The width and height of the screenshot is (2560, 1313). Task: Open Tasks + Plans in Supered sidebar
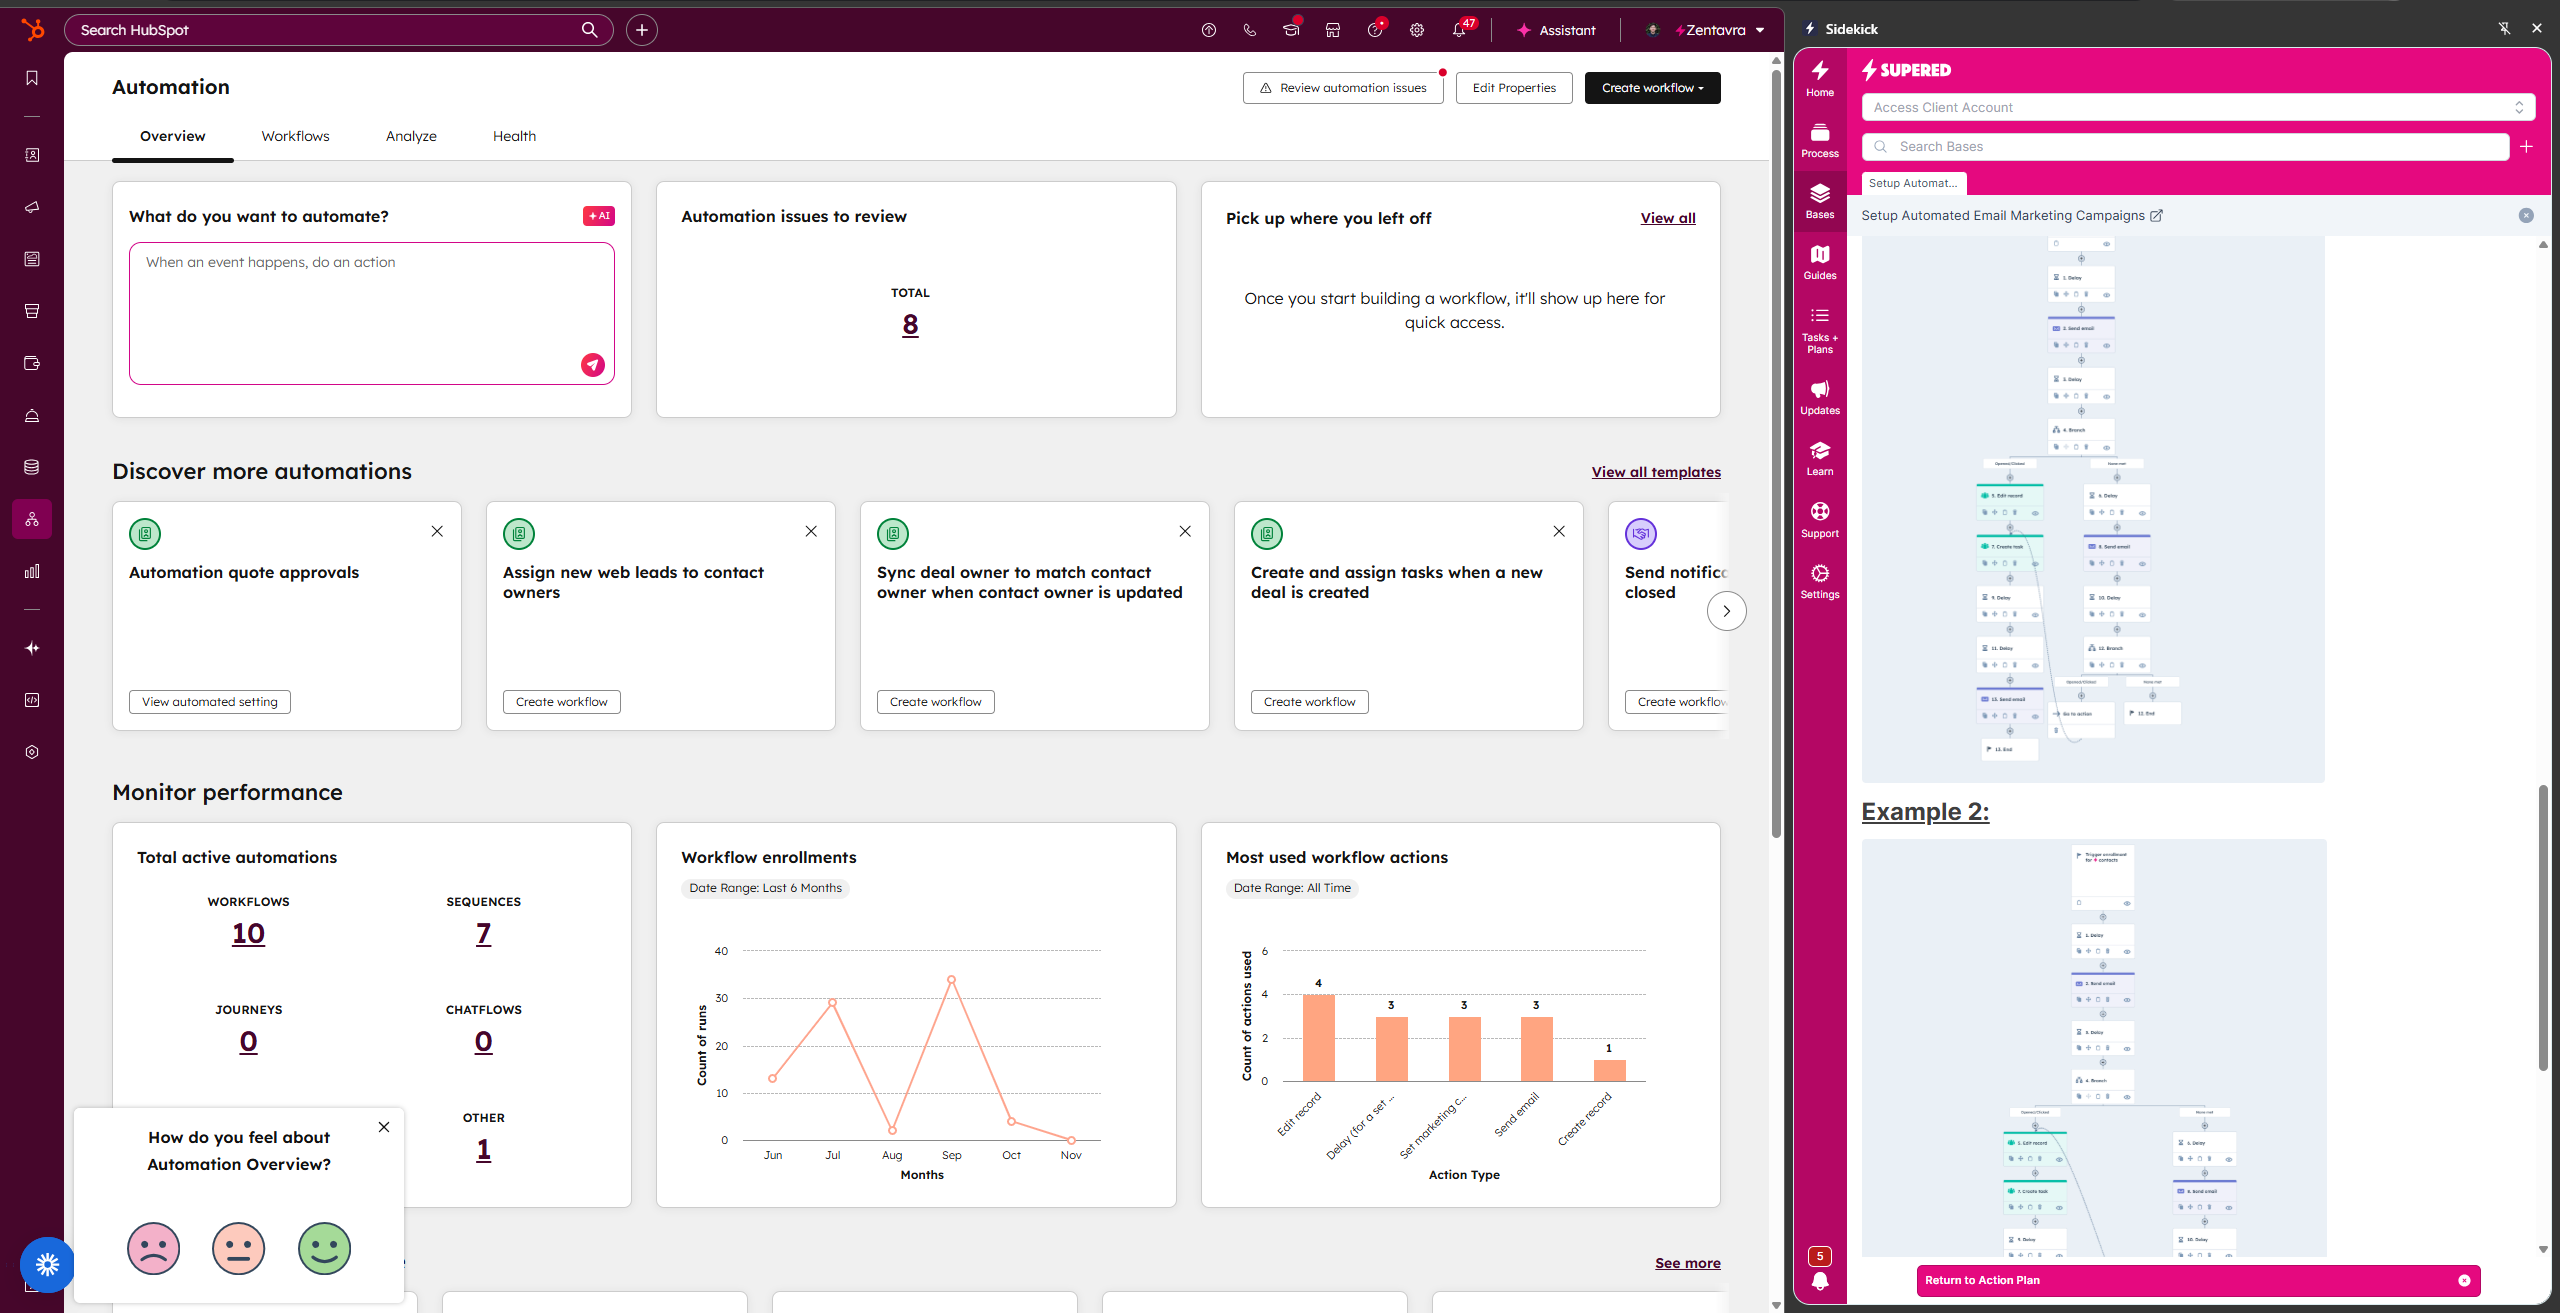tap(1820, 330)
